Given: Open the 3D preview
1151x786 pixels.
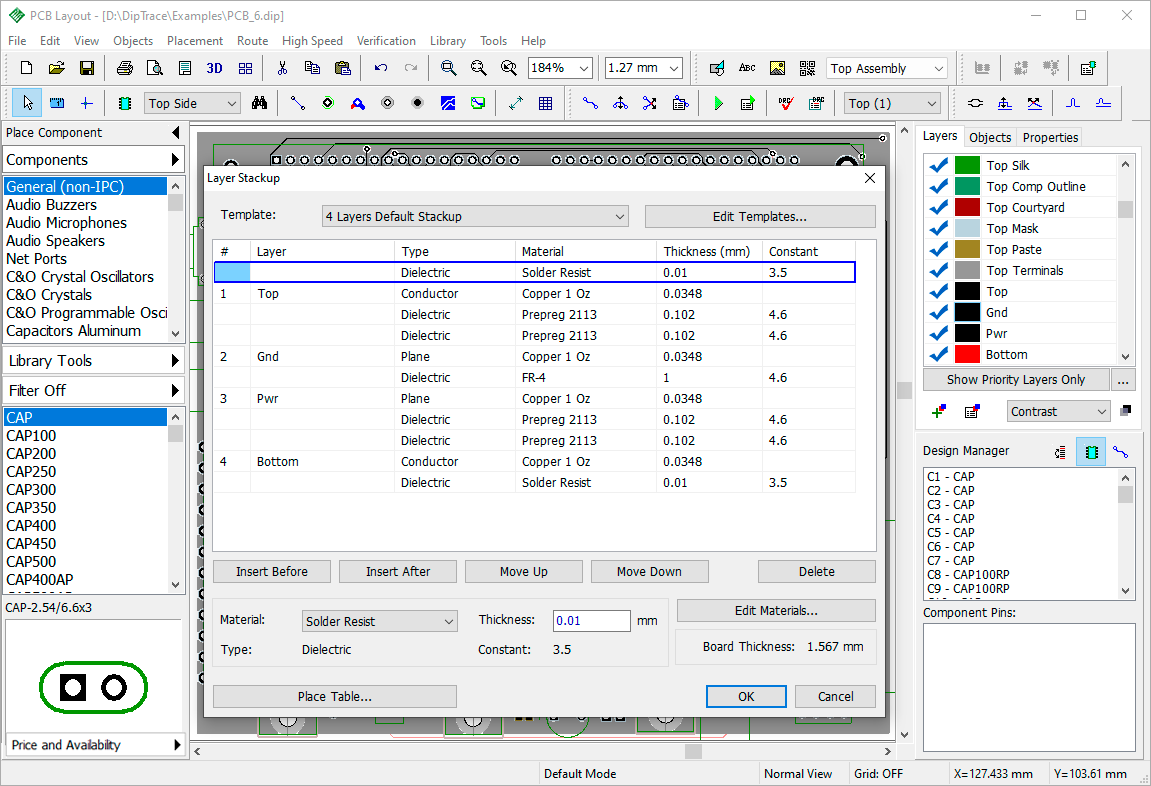Looking at the screenshot, I should (x=214, y=68).
